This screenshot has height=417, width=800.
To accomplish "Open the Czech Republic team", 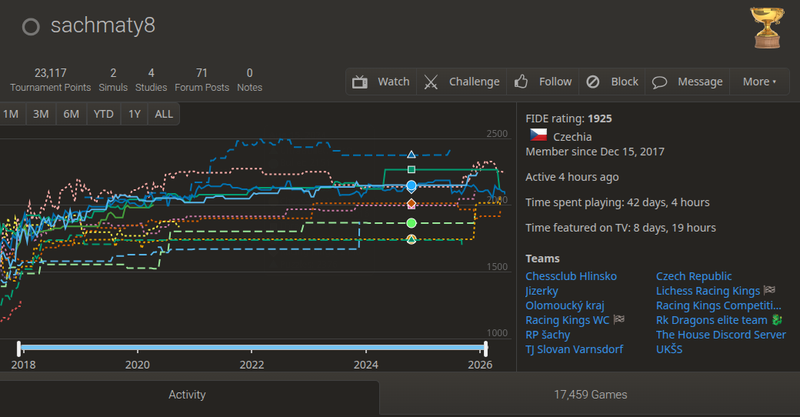I will click(x=694, y=276).
